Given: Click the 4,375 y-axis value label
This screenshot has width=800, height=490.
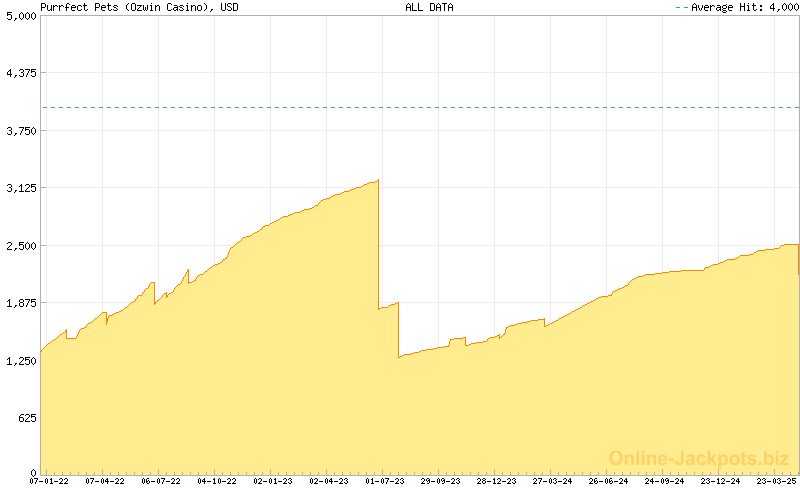Looking at the screenshot, I should pos(19,73).
